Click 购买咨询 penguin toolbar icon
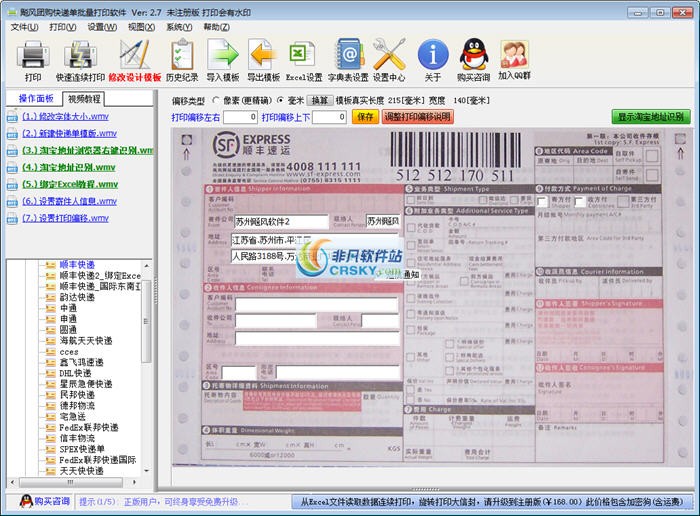700x516 pixels. coord(474,62)
